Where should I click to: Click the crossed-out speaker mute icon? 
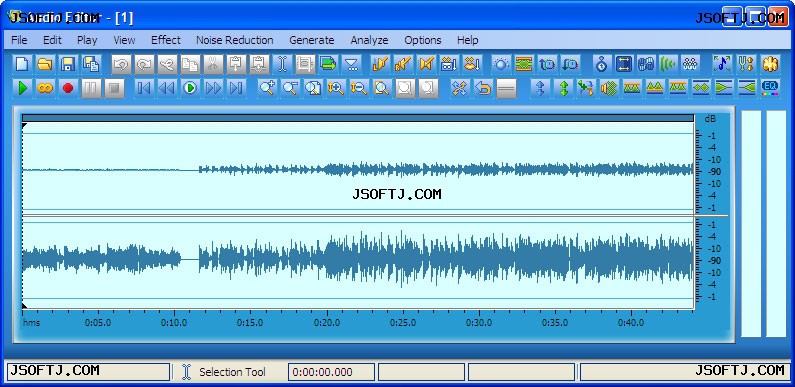426,64
